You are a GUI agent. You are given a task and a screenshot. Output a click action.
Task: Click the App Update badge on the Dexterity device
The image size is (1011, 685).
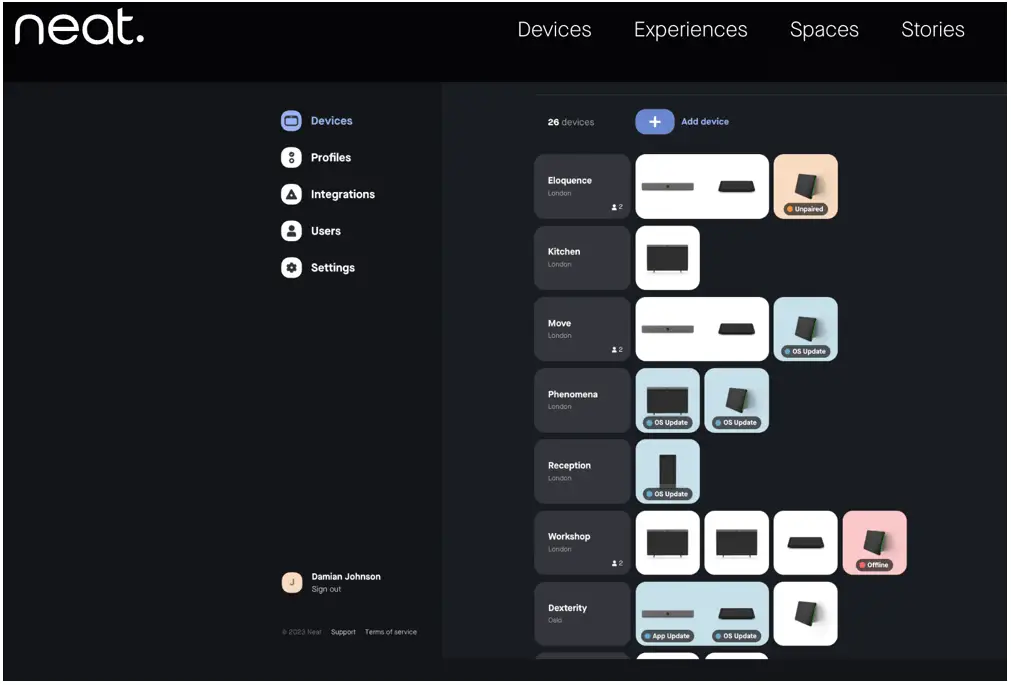pos(668,635)
